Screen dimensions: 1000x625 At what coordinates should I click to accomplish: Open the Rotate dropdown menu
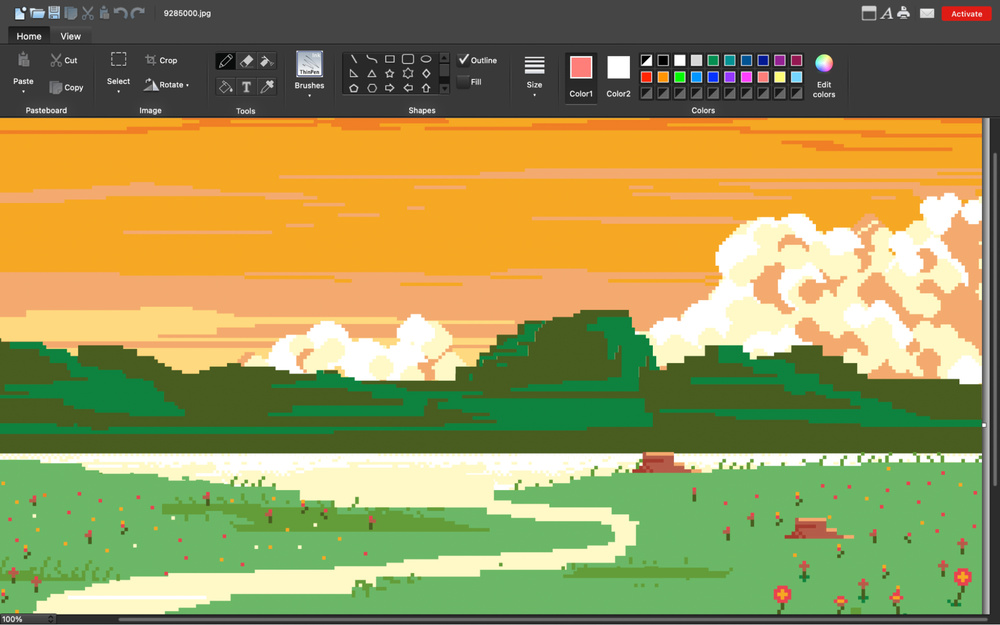(x=168, y=84)
